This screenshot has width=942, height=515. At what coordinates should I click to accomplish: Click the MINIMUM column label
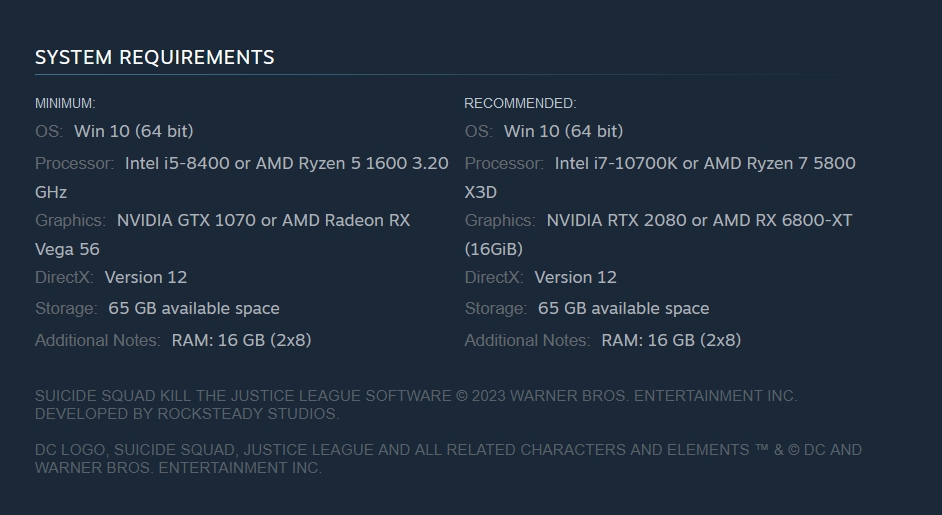[x=65, y=103]
